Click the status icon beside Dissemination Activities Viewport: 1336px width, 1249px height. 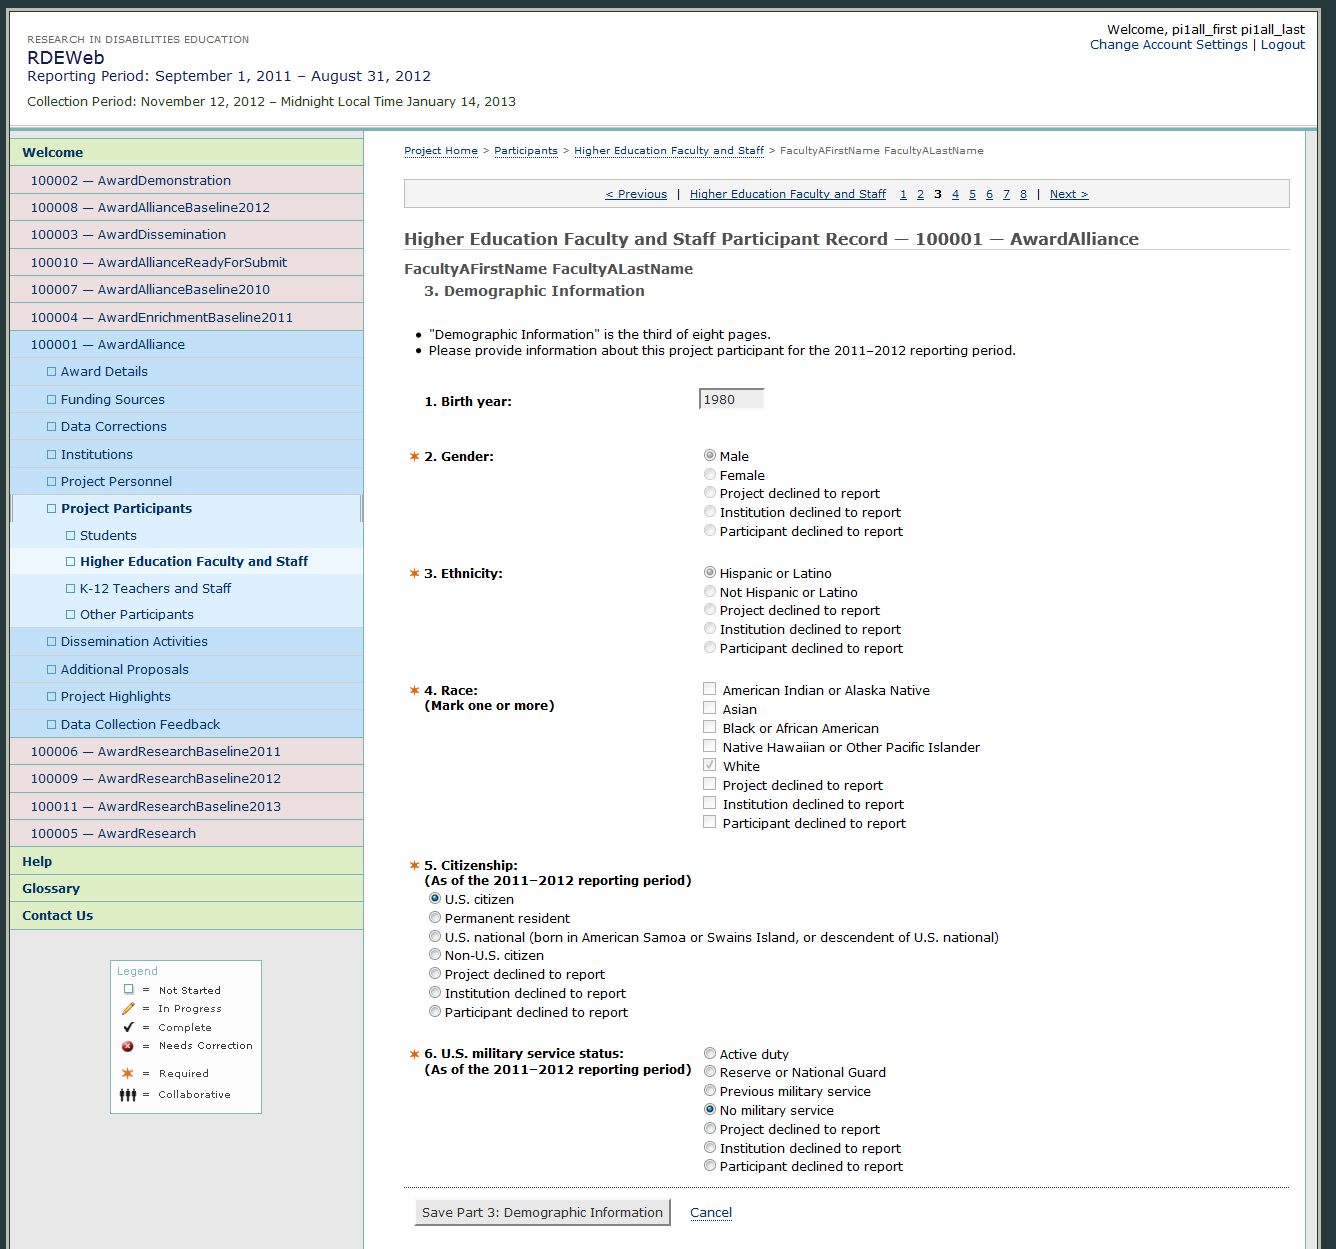pyautogui.click(x=51, y=642)
